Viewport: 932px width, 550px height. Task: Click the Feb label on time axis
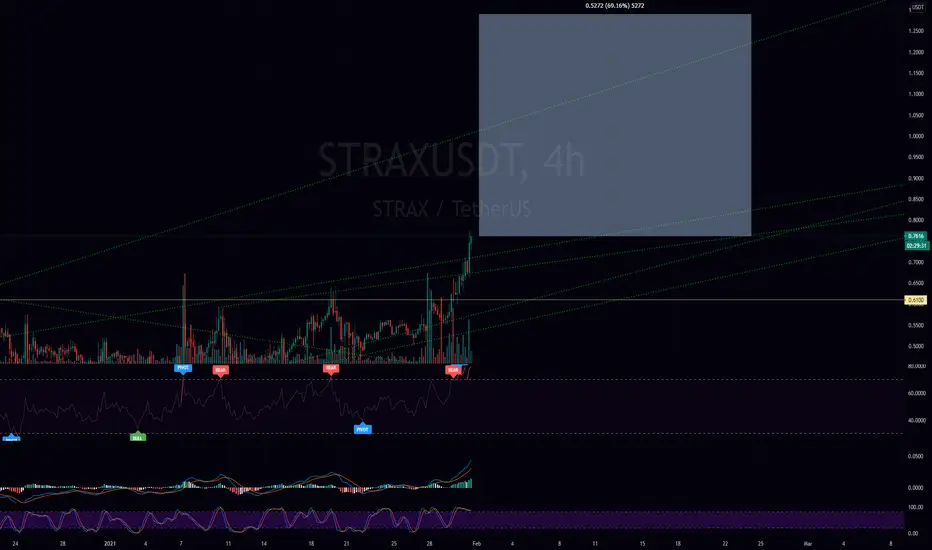[476, 543]
